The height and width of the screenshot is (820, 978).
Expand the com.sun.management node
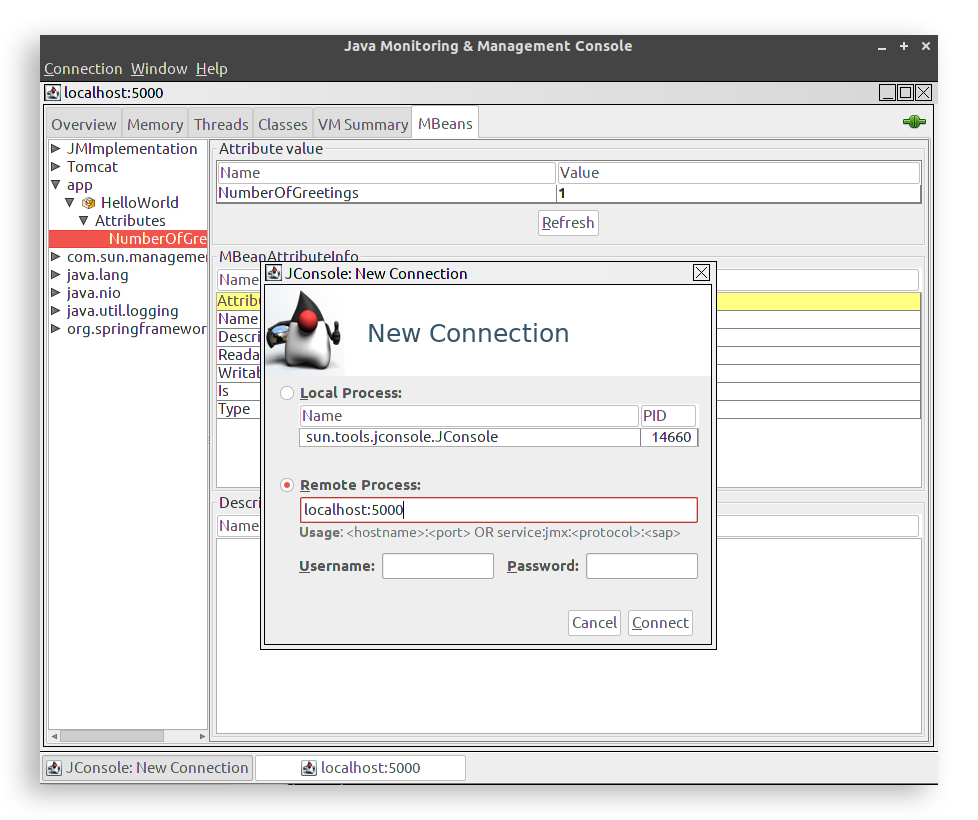point(56,256)
